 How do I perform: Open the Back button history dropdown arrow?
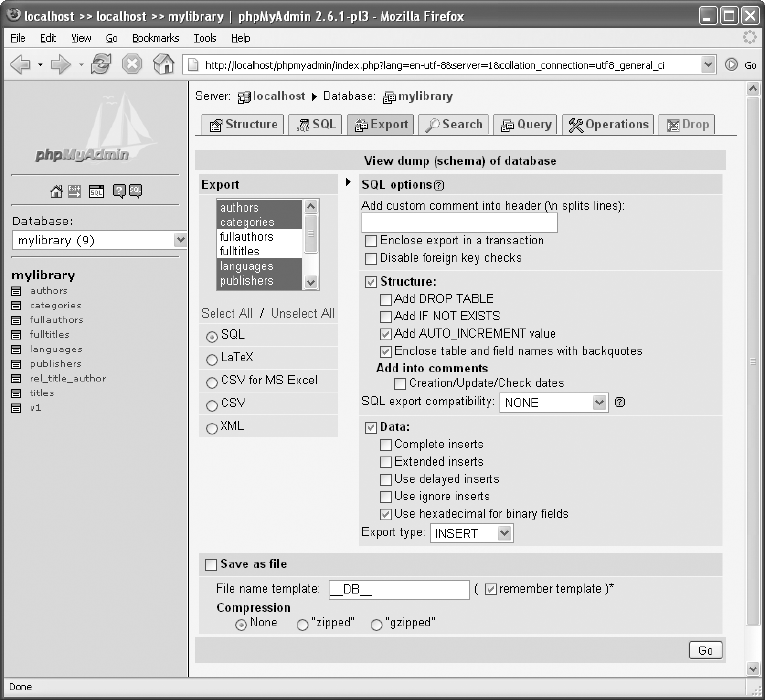pos(40,64)
